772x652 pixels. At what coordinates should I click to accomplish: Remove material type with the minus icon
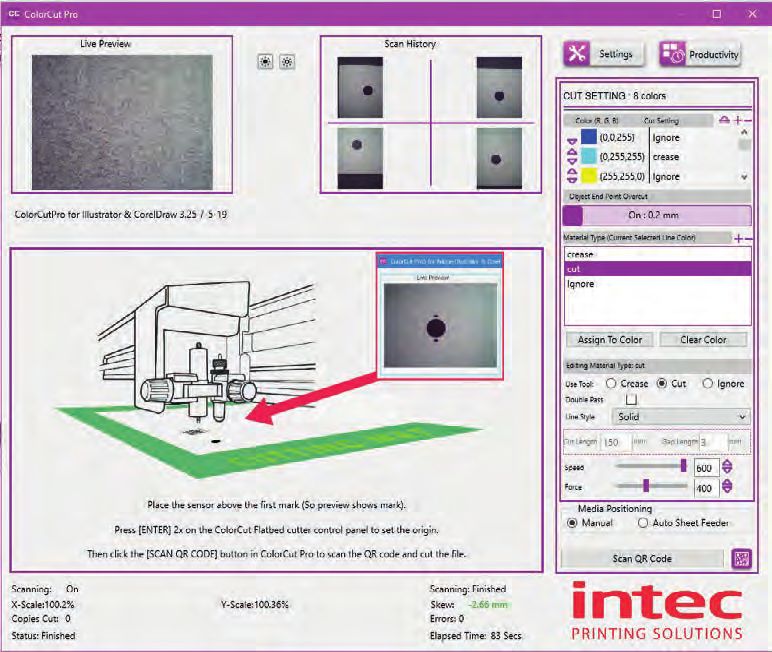[748, 239]
